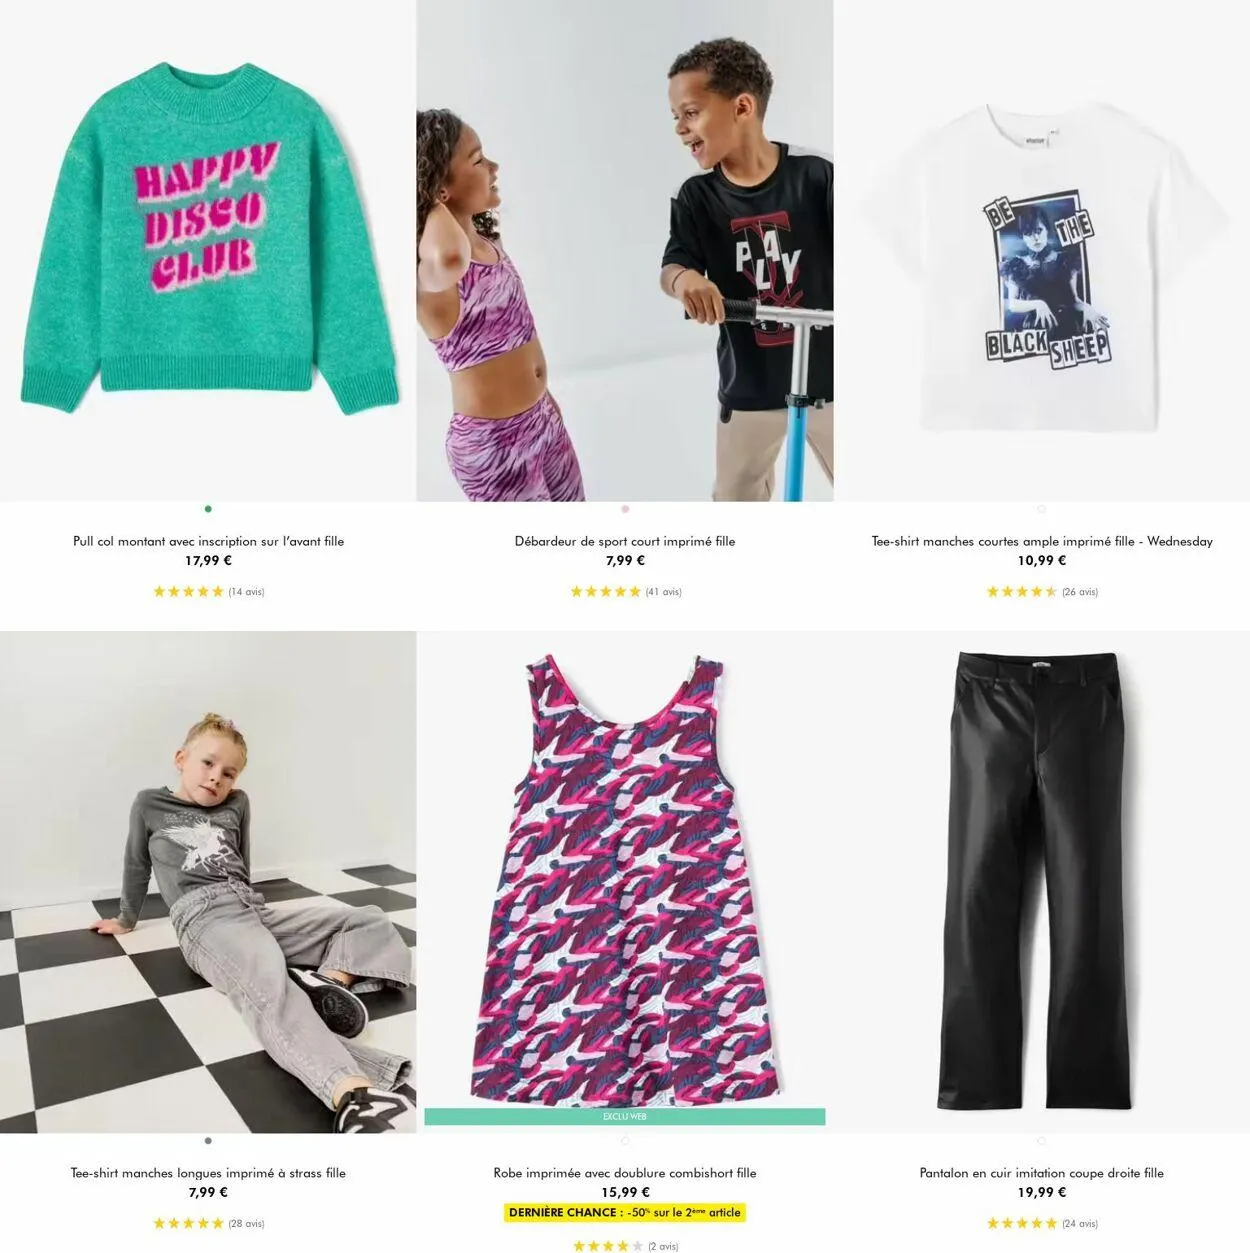Screen dimensions: 1250x1253
Task: Open kids with scooter sport top photo
Action: coord(625,250)
